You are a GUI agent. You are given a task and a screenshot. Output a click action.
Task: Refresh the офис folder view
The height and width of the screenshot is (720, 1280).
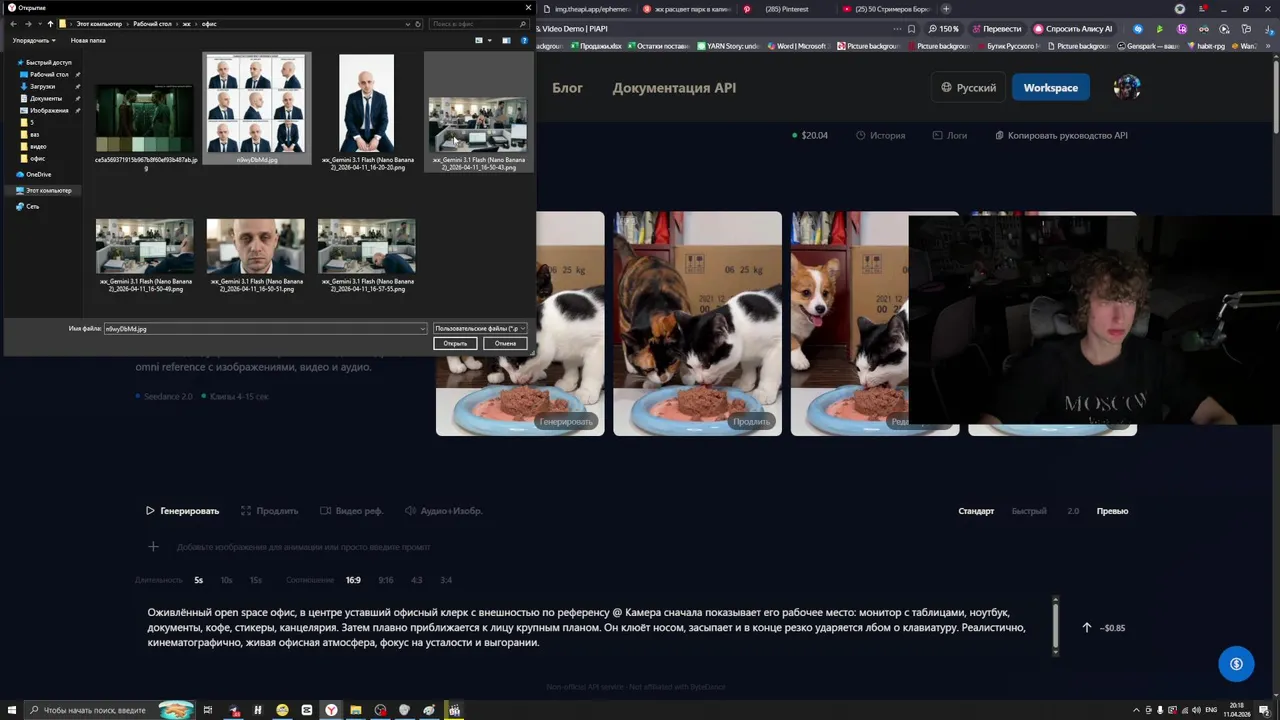click(418, 24)
